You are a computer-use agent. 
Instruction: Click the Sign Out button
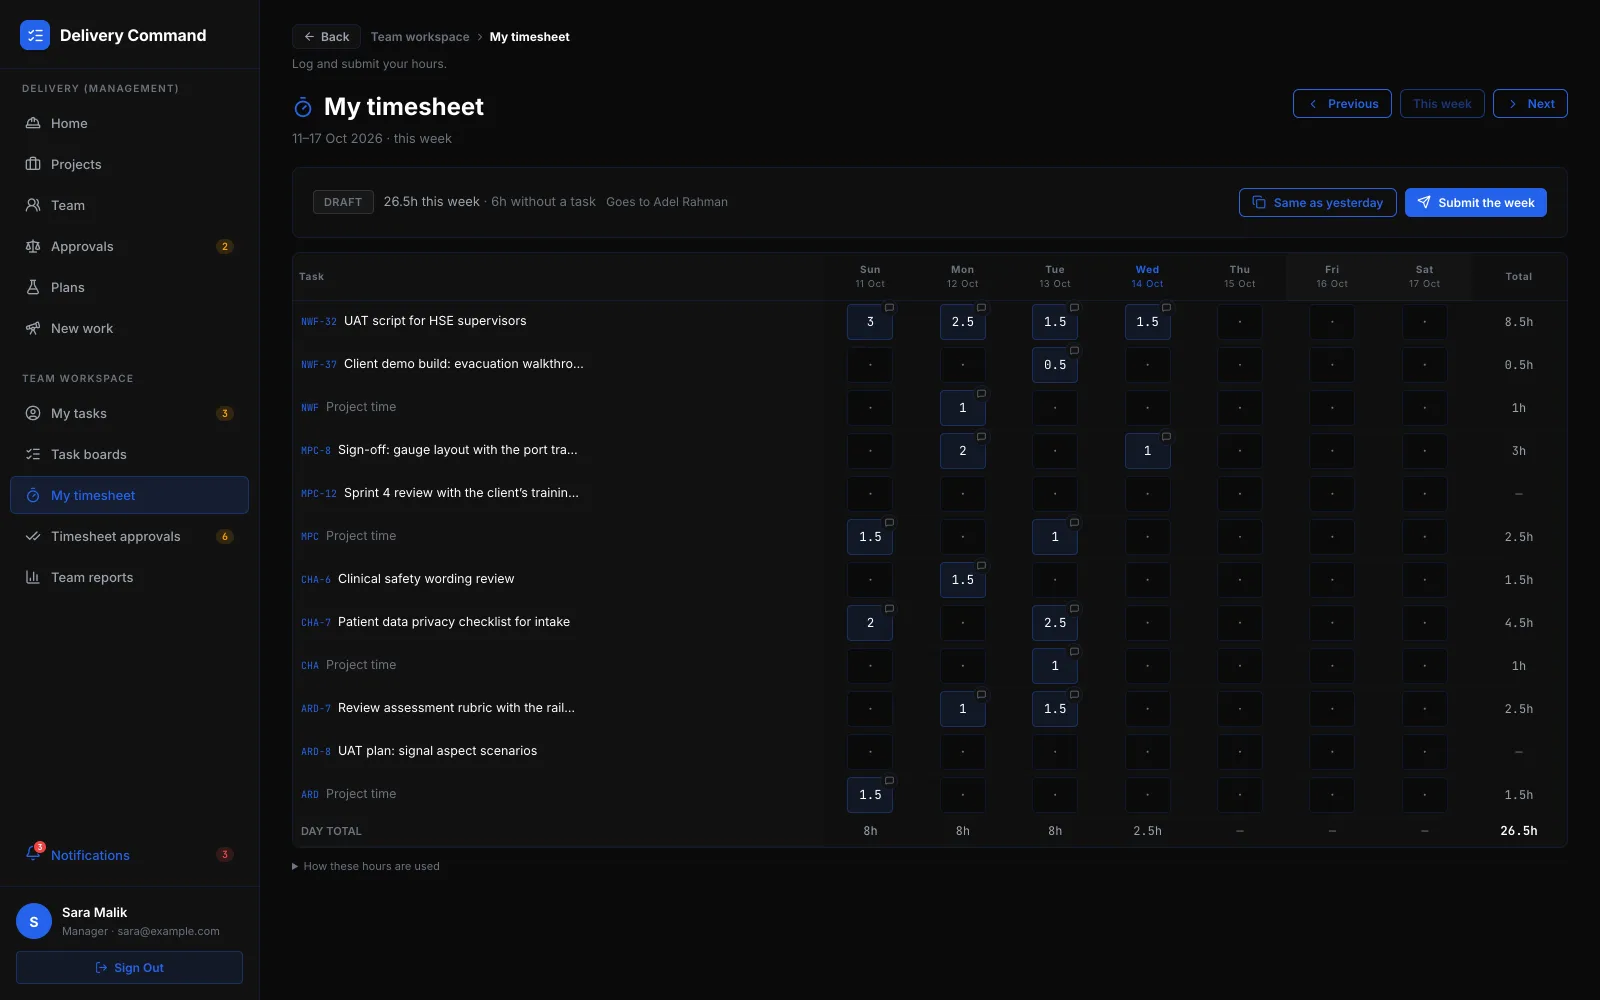pos(129,967)
